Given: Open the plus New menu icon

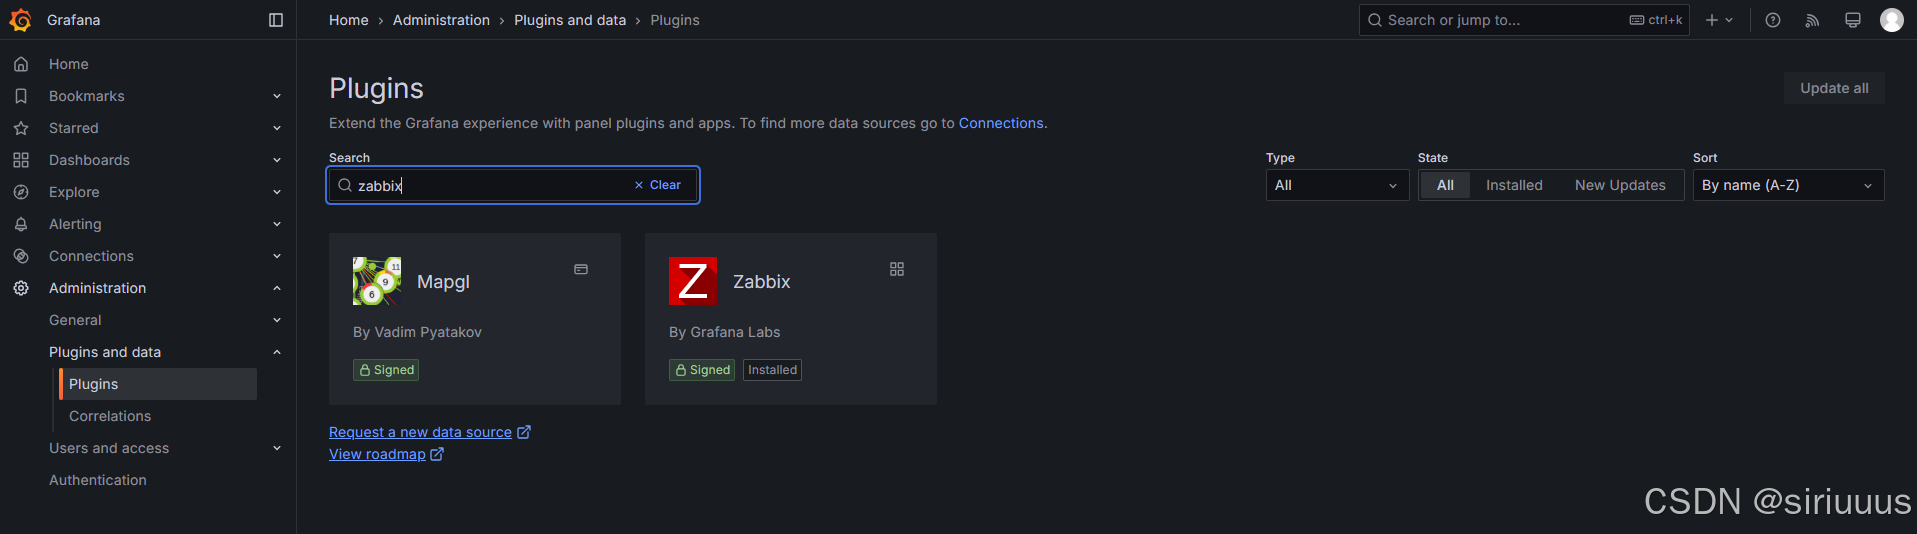Looking at the screenshot, I should (x=1719, y=20).
